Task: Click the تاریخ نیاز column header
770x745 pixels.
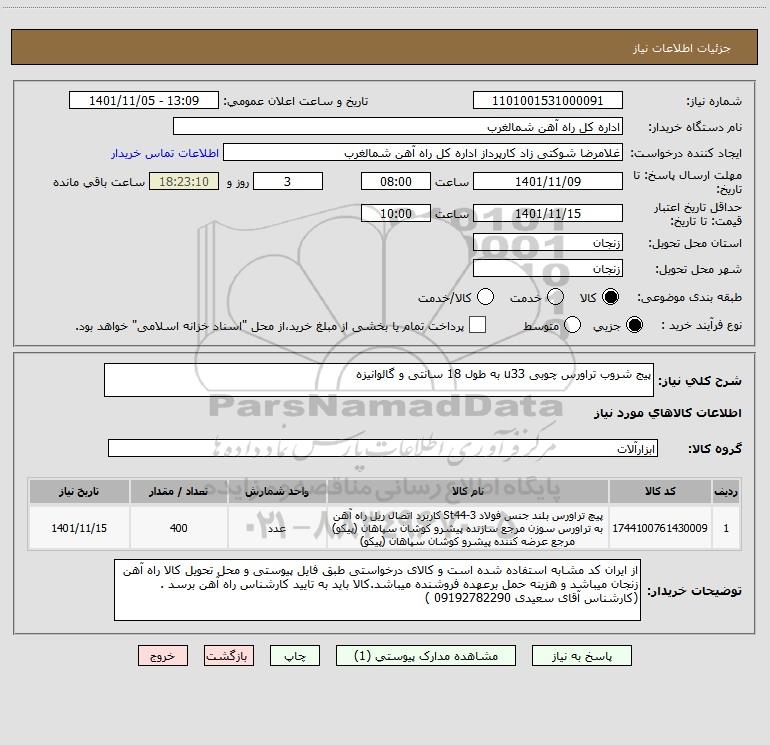Action: coord(79,491)
